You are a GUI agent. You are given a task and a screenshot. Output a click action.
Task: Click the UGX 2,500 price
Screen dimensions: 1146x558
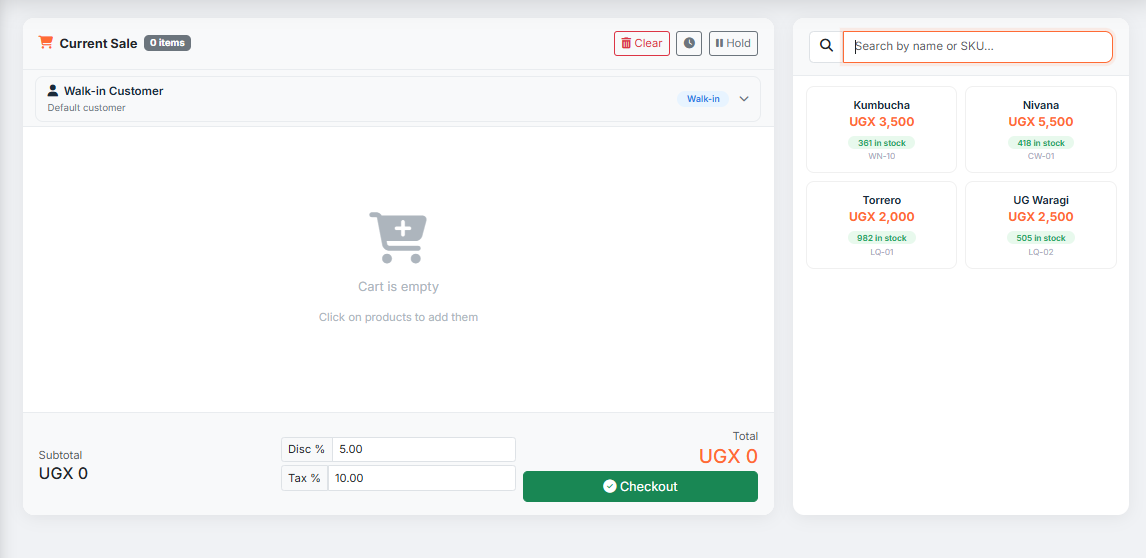click(x=1041, y=217)
